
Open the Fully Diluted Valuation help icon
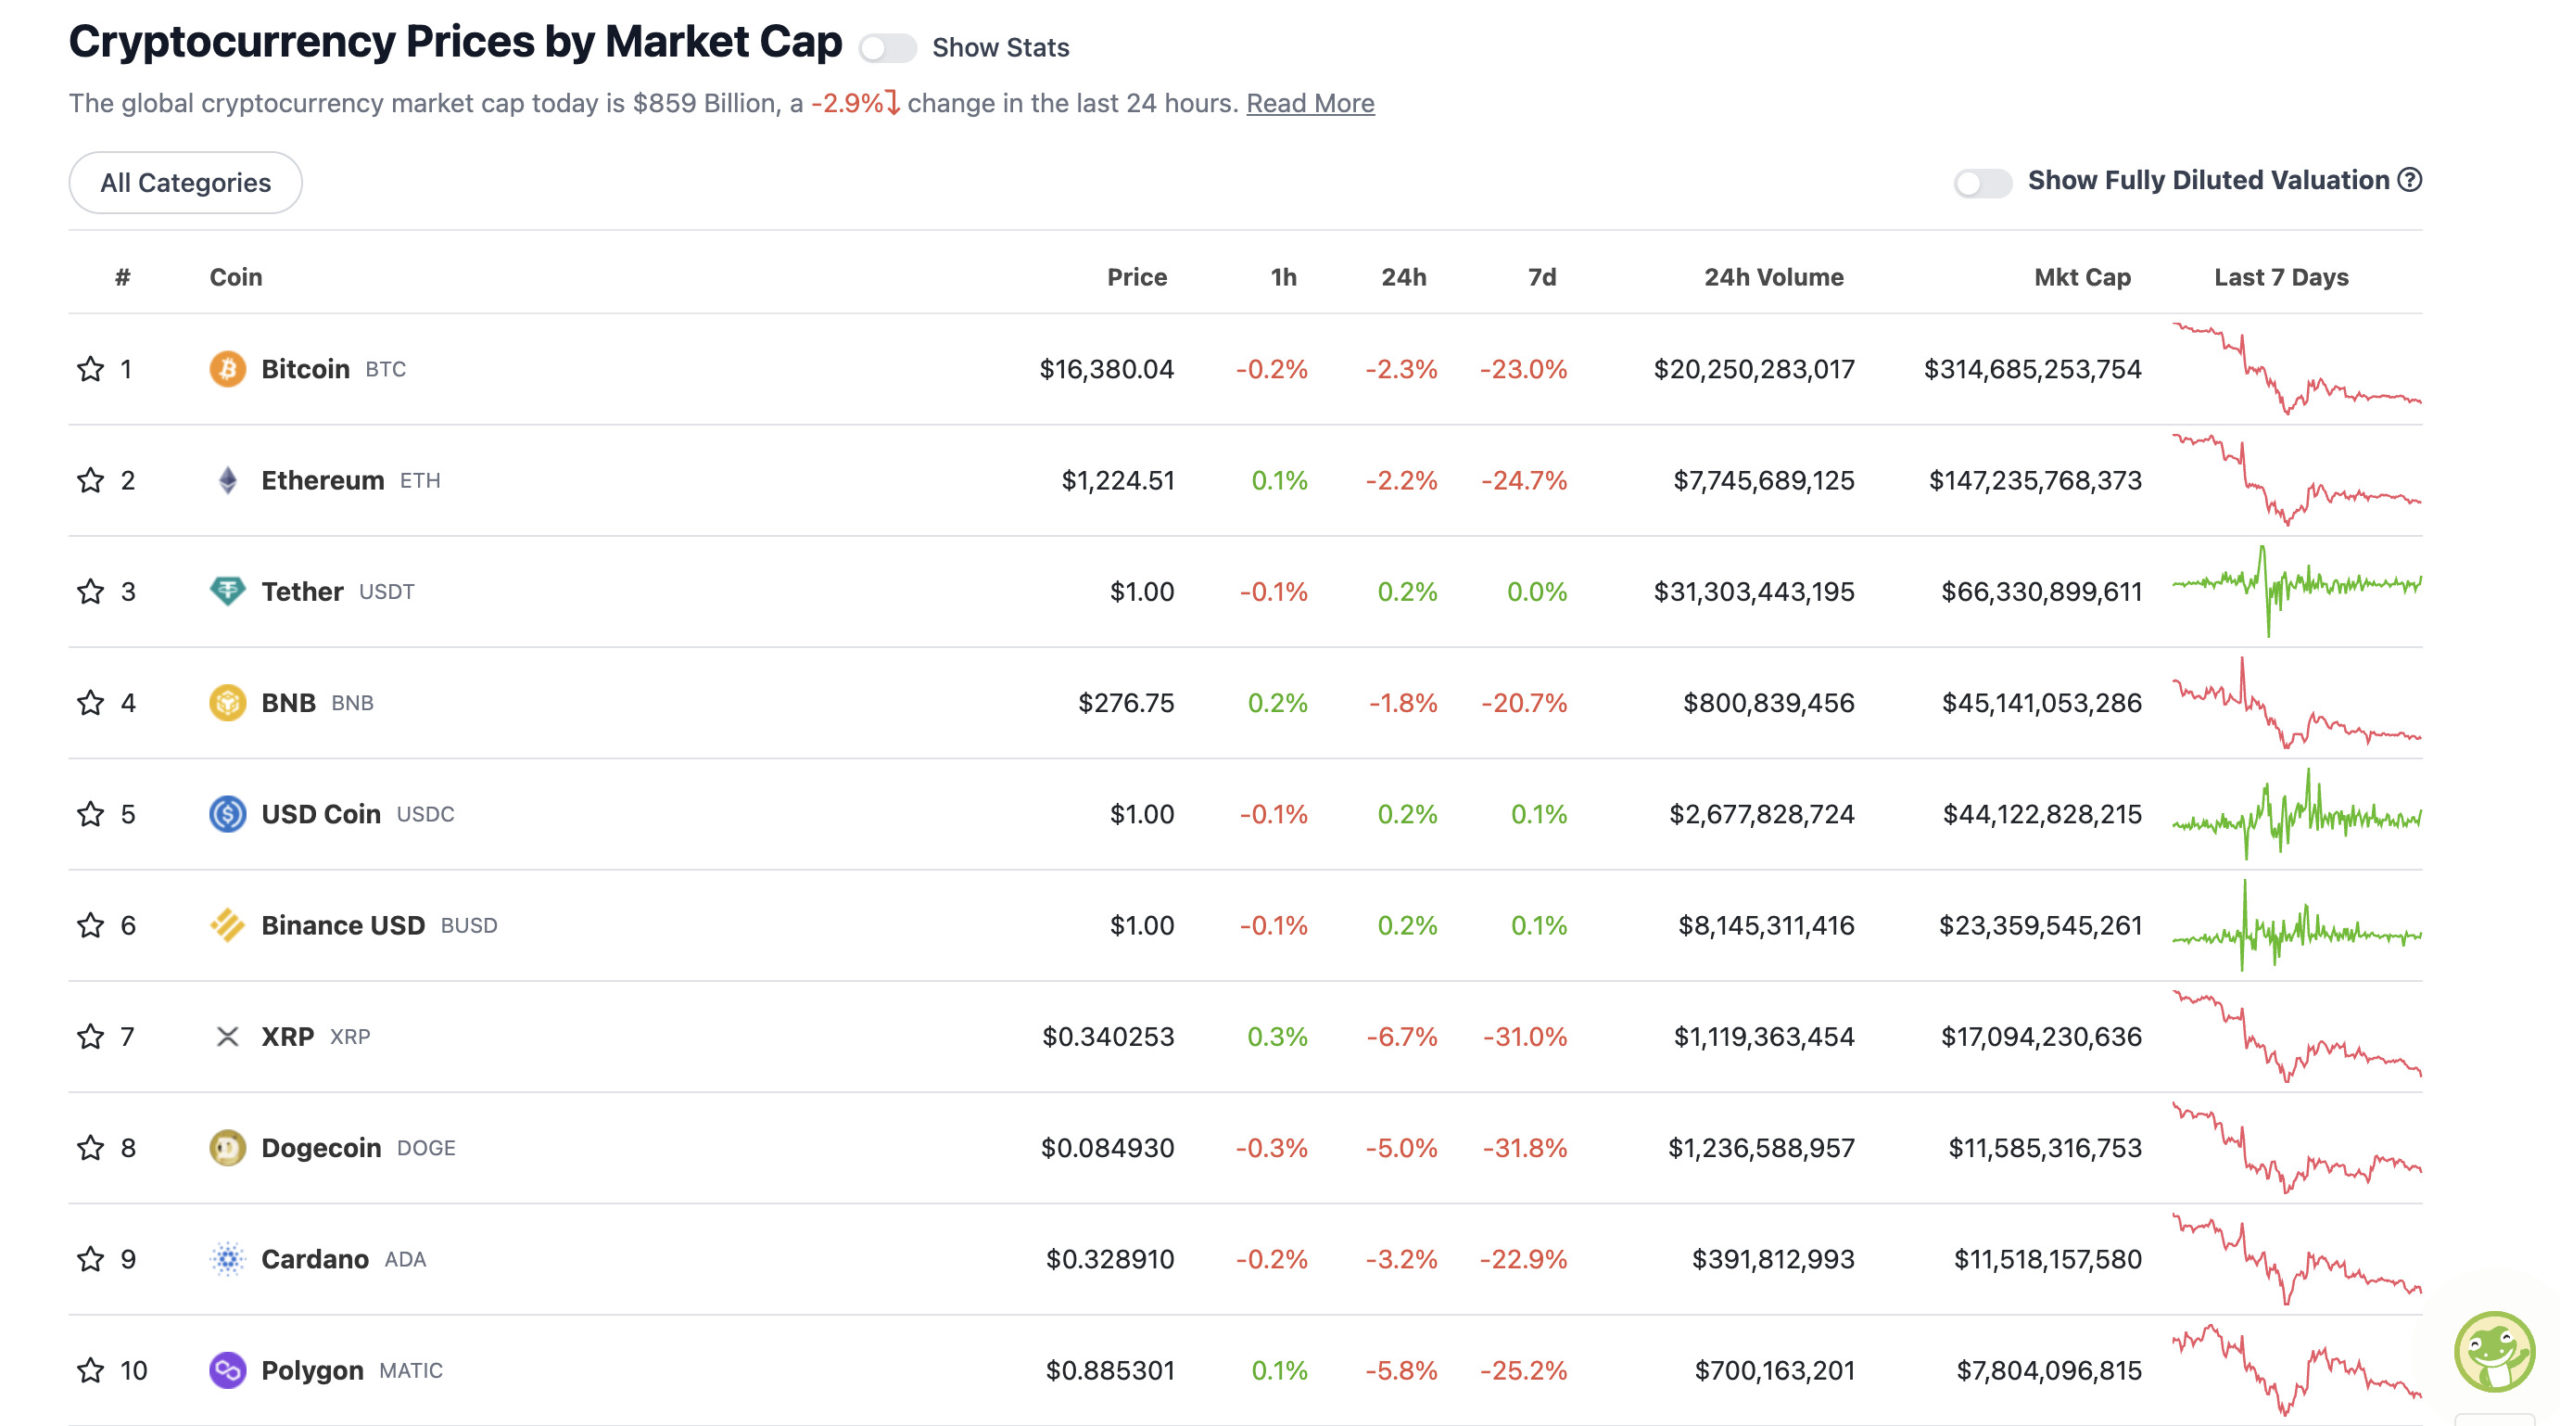2410,180
